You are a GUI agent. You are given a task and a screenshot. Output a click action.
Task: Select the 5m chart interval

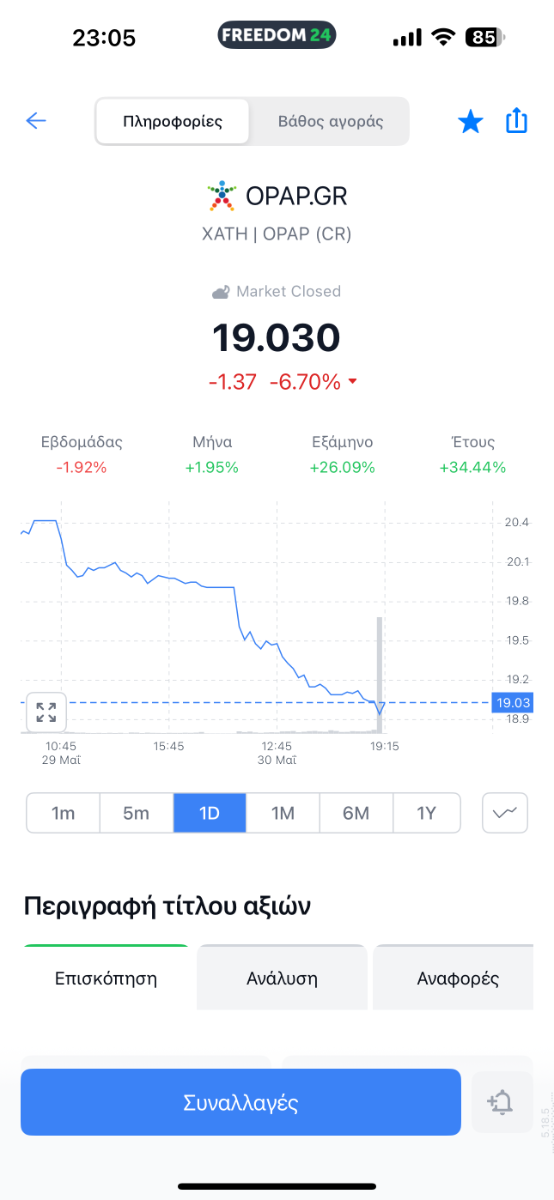coord(136,813)
